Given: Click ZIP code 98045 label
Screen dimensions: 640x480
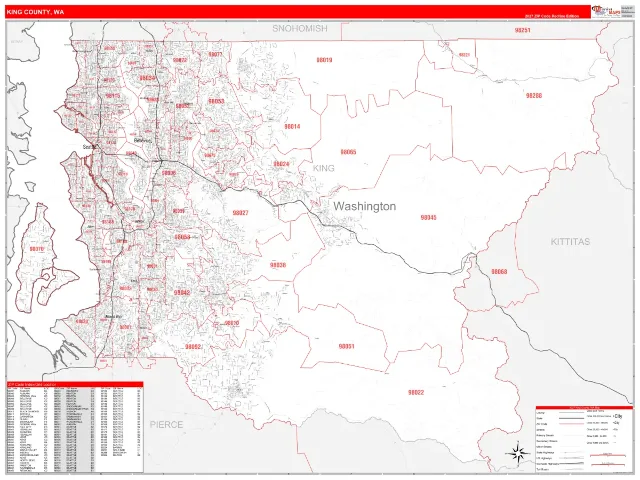Looking at the screenshot, I should [429, 218].
